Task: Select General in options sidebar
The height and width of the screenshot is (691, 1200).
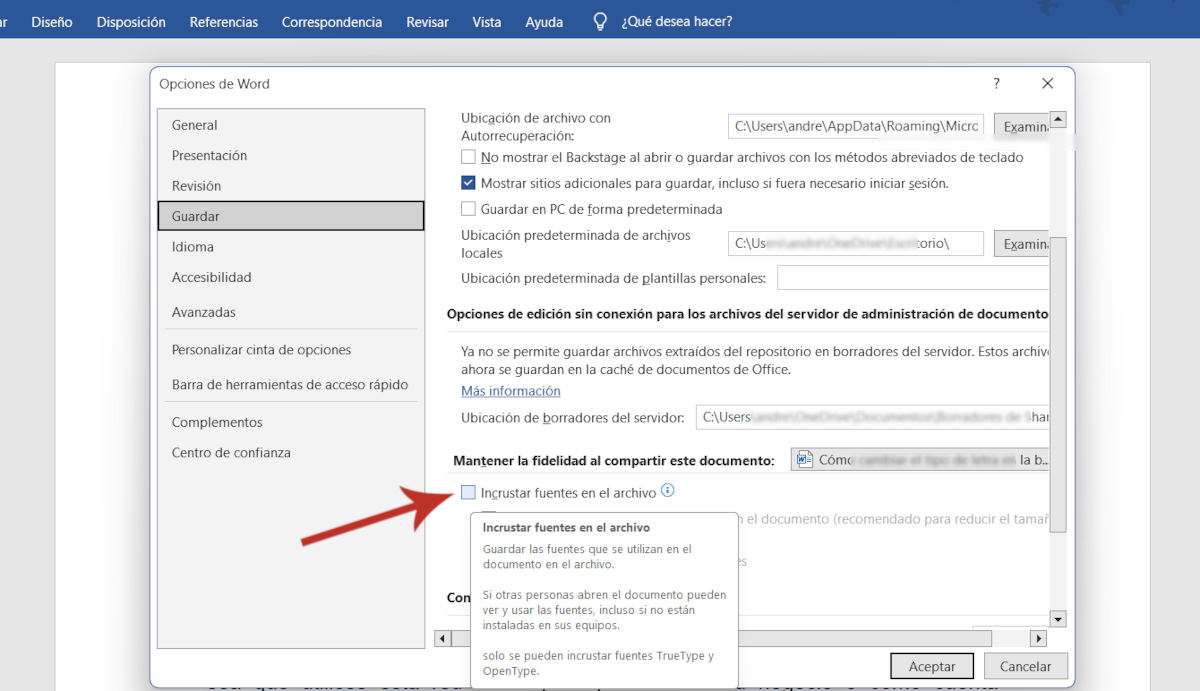Action: (291, 125)
